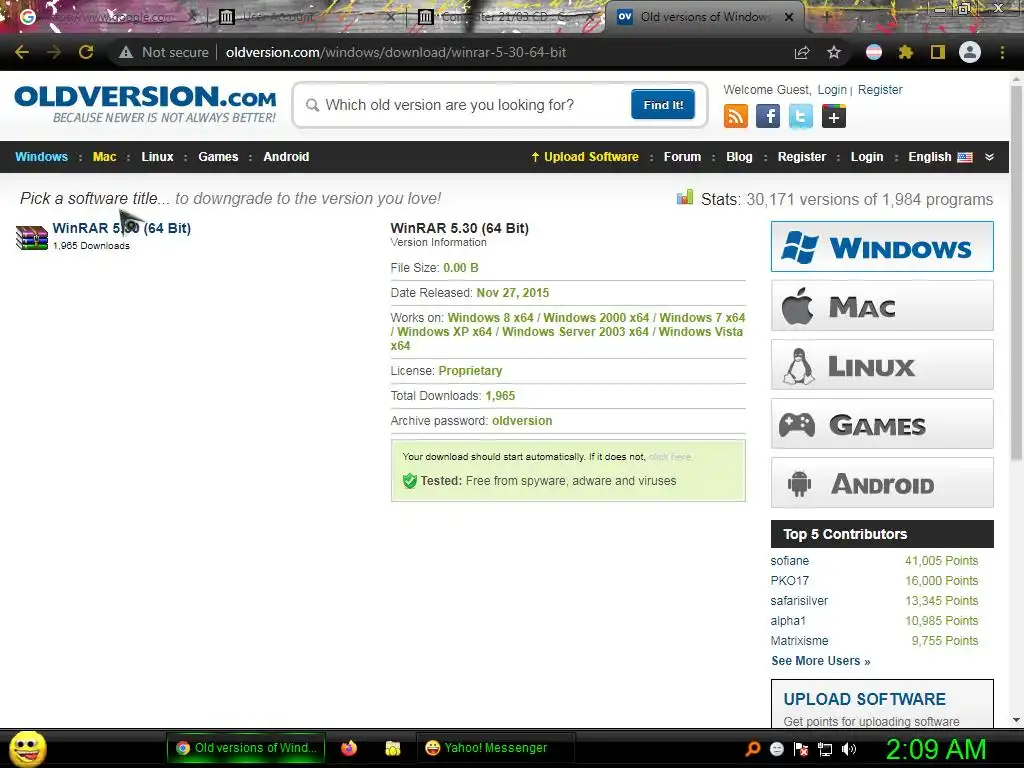Open the Chrome profile avatar icon
The image size is (1024, 768).
pyautogui.click(x=970, y=52)
